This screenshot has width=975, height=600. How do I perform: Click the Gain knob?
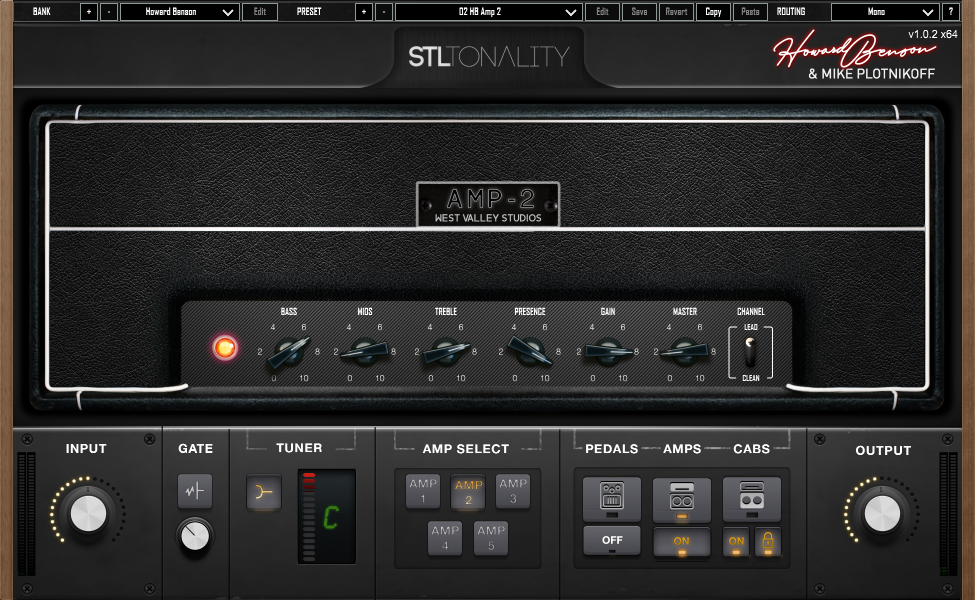608,352
